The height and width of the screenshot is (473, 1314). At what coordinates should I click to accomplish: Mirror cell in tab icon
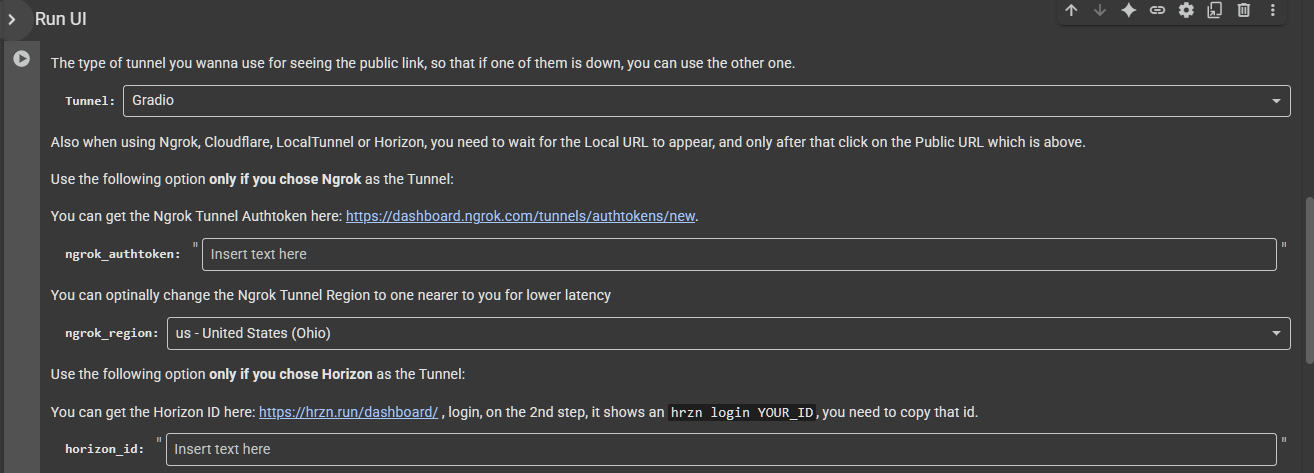(x=1214, y=10)
